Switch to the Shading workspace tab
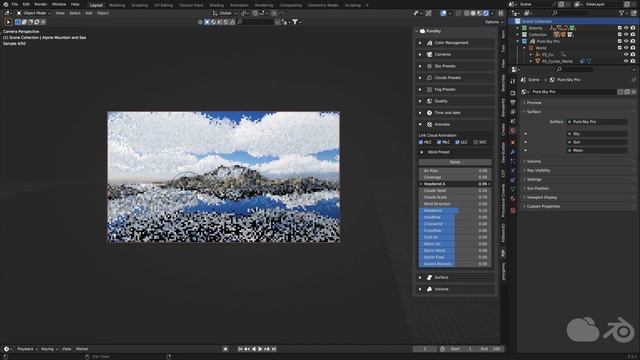 coord(216,5)
